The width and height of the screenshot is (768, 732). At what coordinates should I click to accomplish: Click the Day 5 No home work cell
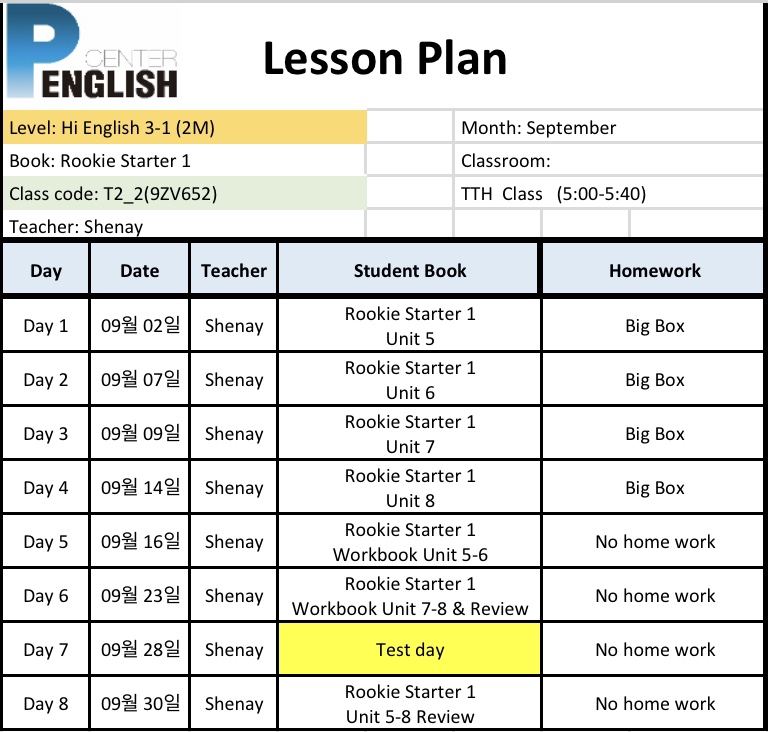point(654,541)
